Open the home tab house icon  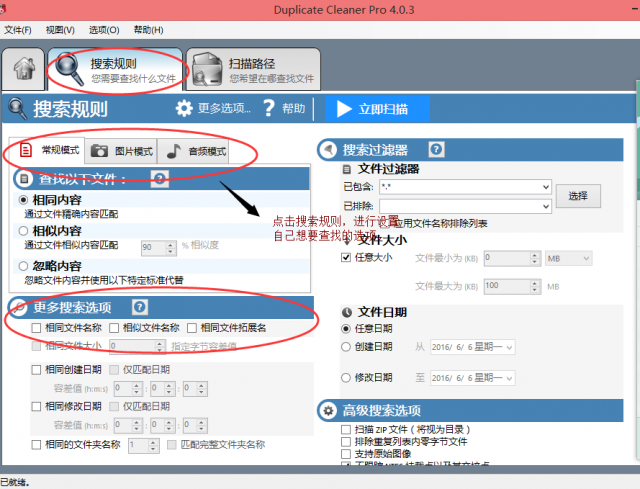(24, 68)
